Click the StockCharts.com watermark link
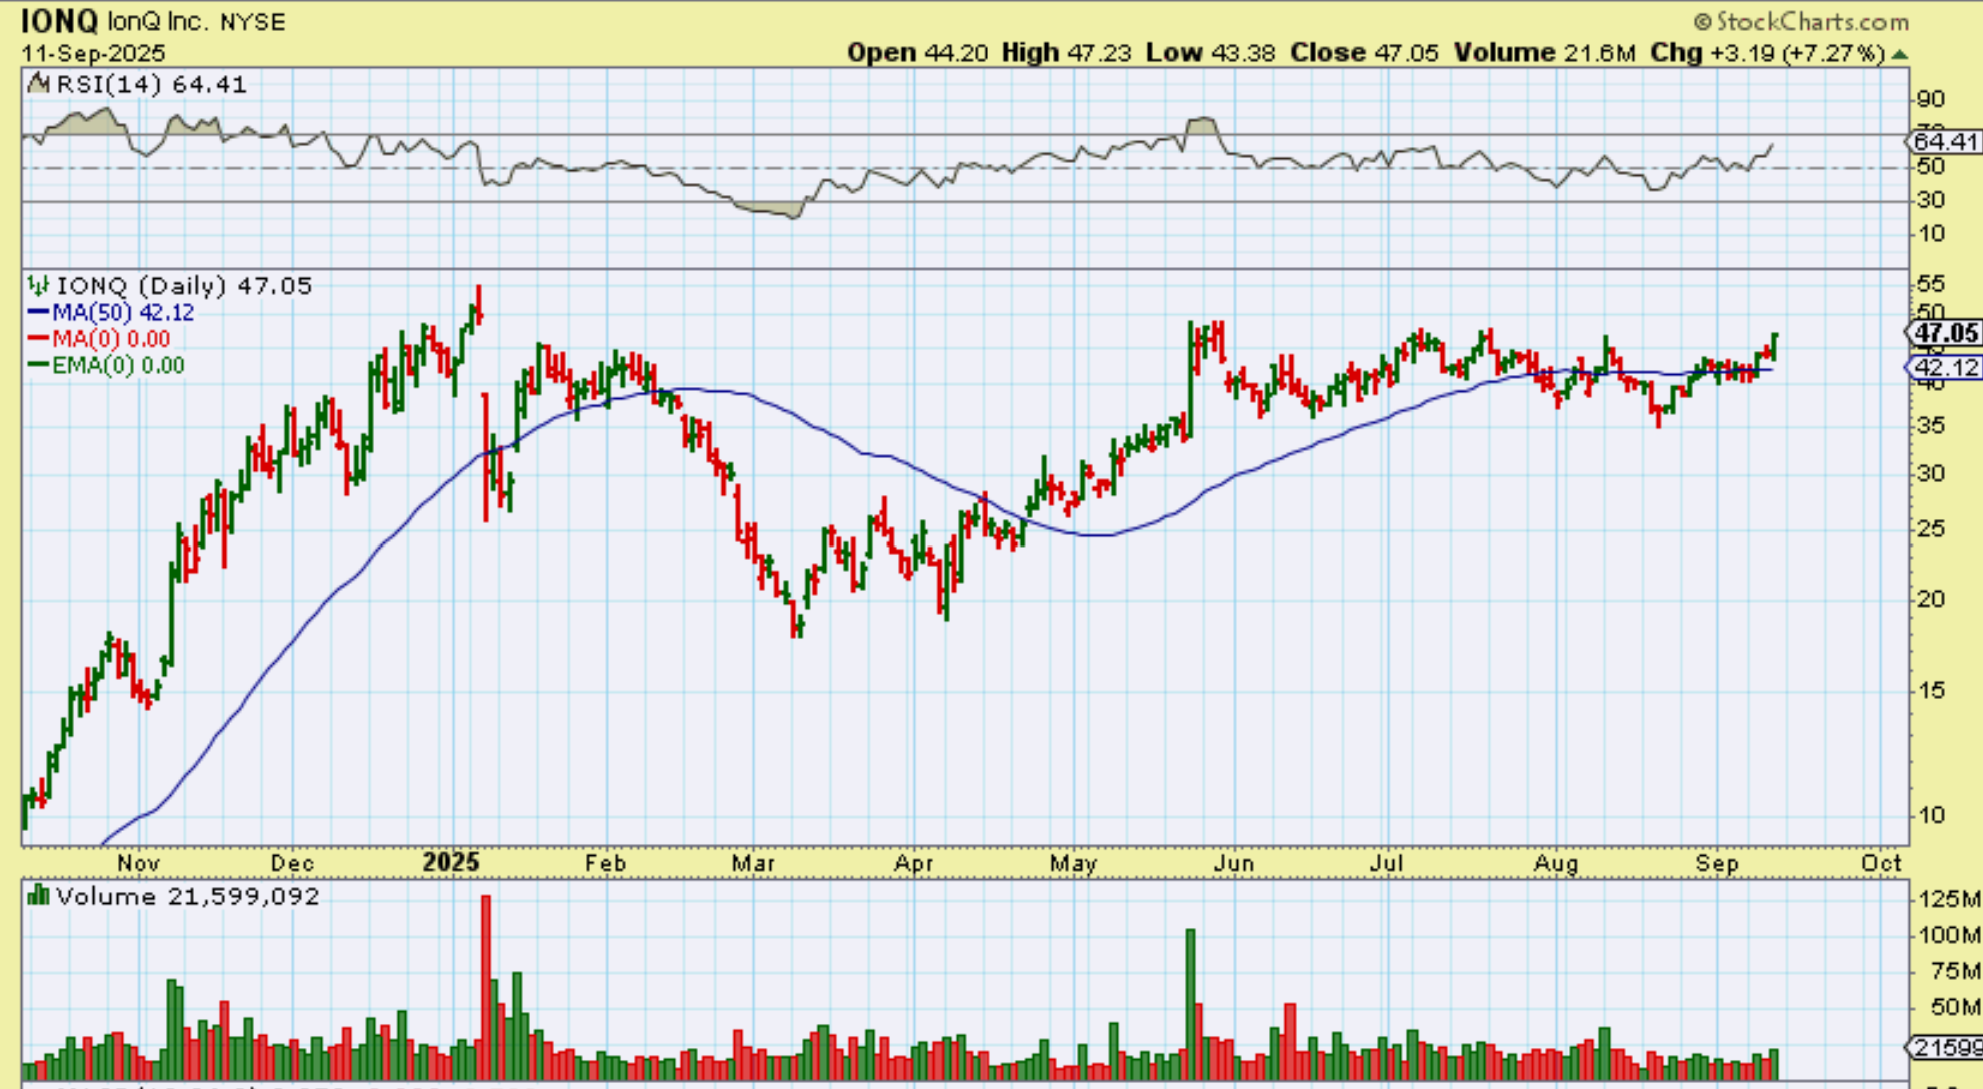The height and width of the screenshot is (1089, 1983). point(1812,22)
